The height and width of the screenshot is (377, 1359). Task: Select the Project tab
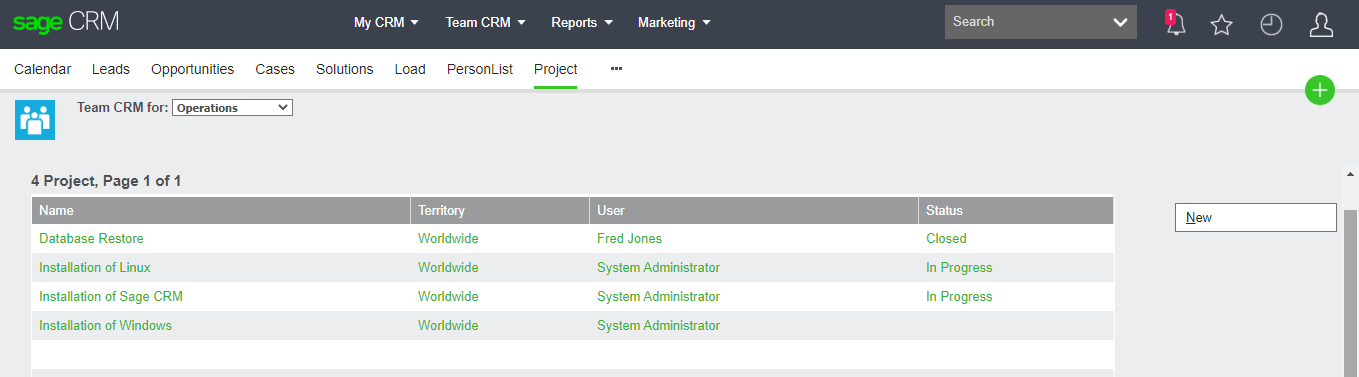click(555, 69)
